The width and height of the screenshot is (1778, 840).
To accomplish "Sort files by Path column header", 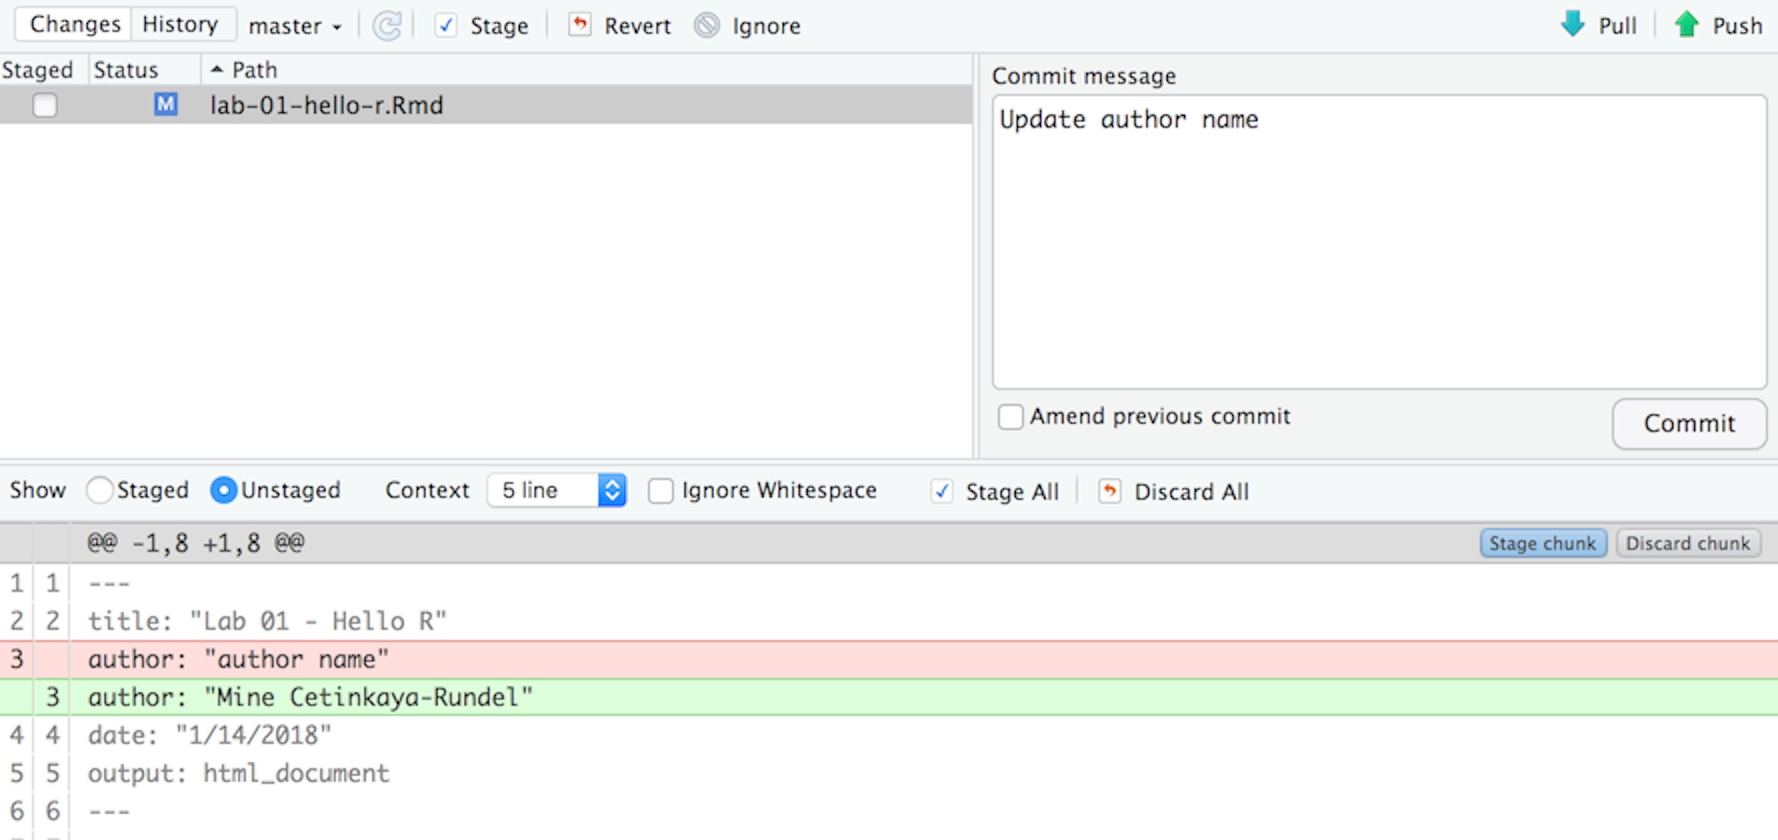I will click(x=254, y=70).
